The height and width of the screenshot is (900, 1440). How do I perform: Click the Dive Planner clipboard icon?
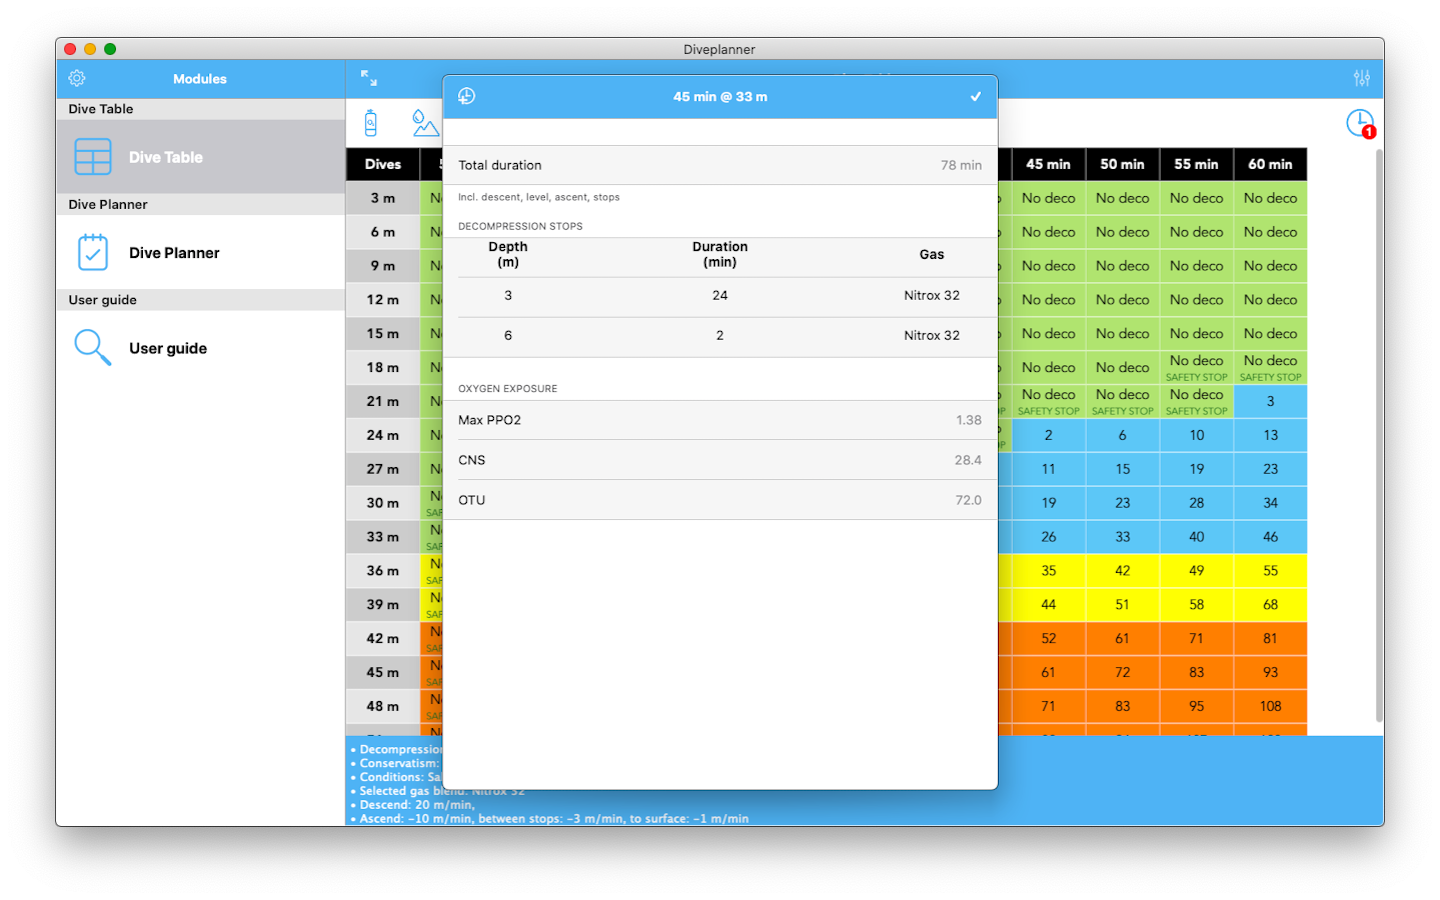[x=93, y=253]
